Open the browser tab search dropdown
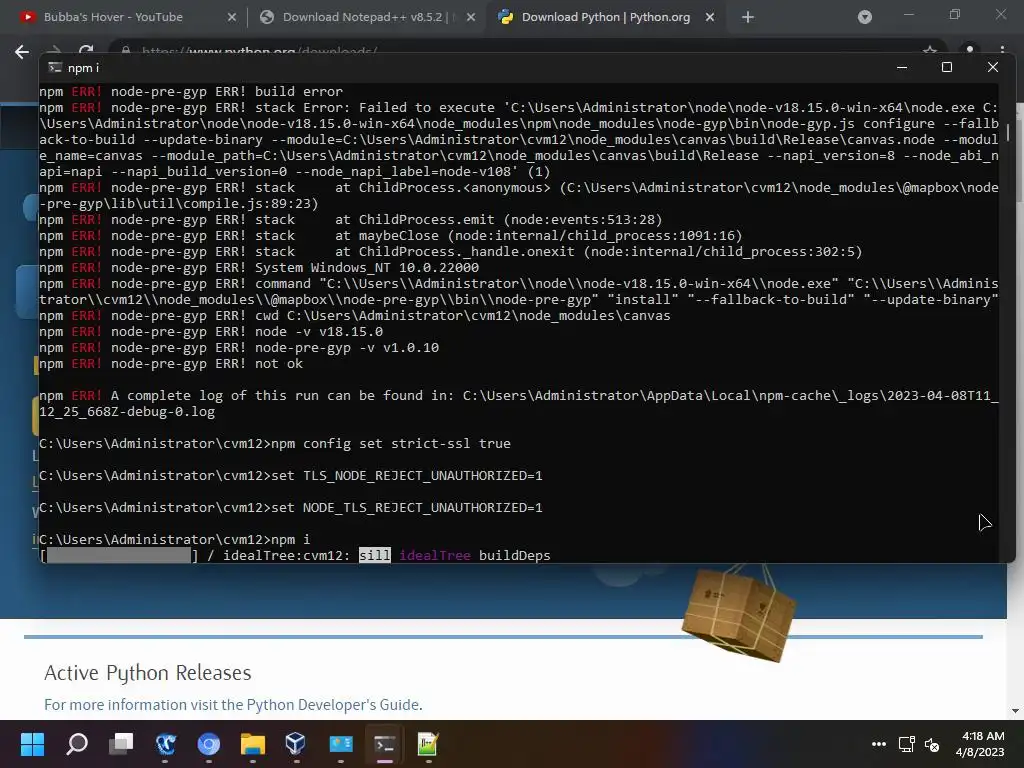Viewport: 1024px width, 768px height. [x=865, y=18]
